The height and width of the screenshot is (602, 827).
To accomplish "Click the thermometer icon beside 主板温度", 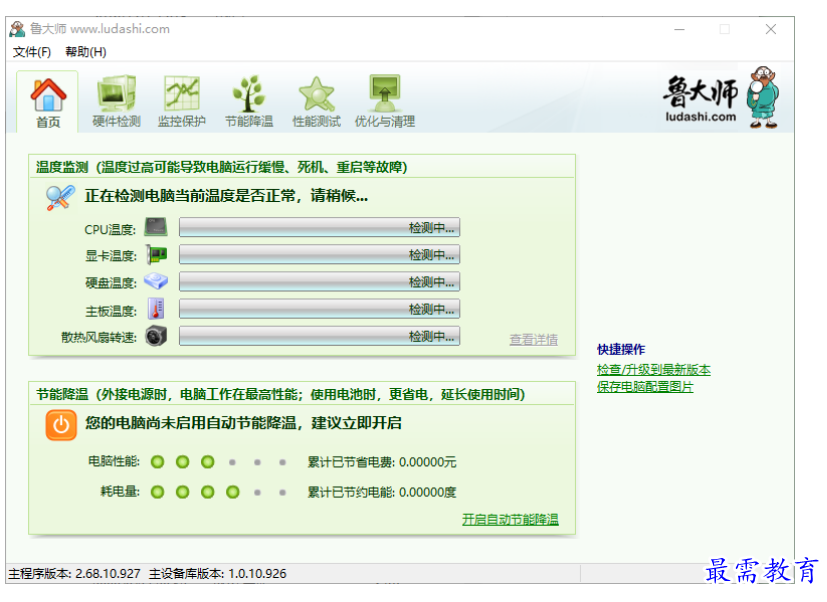I will (x=156, y=309).
